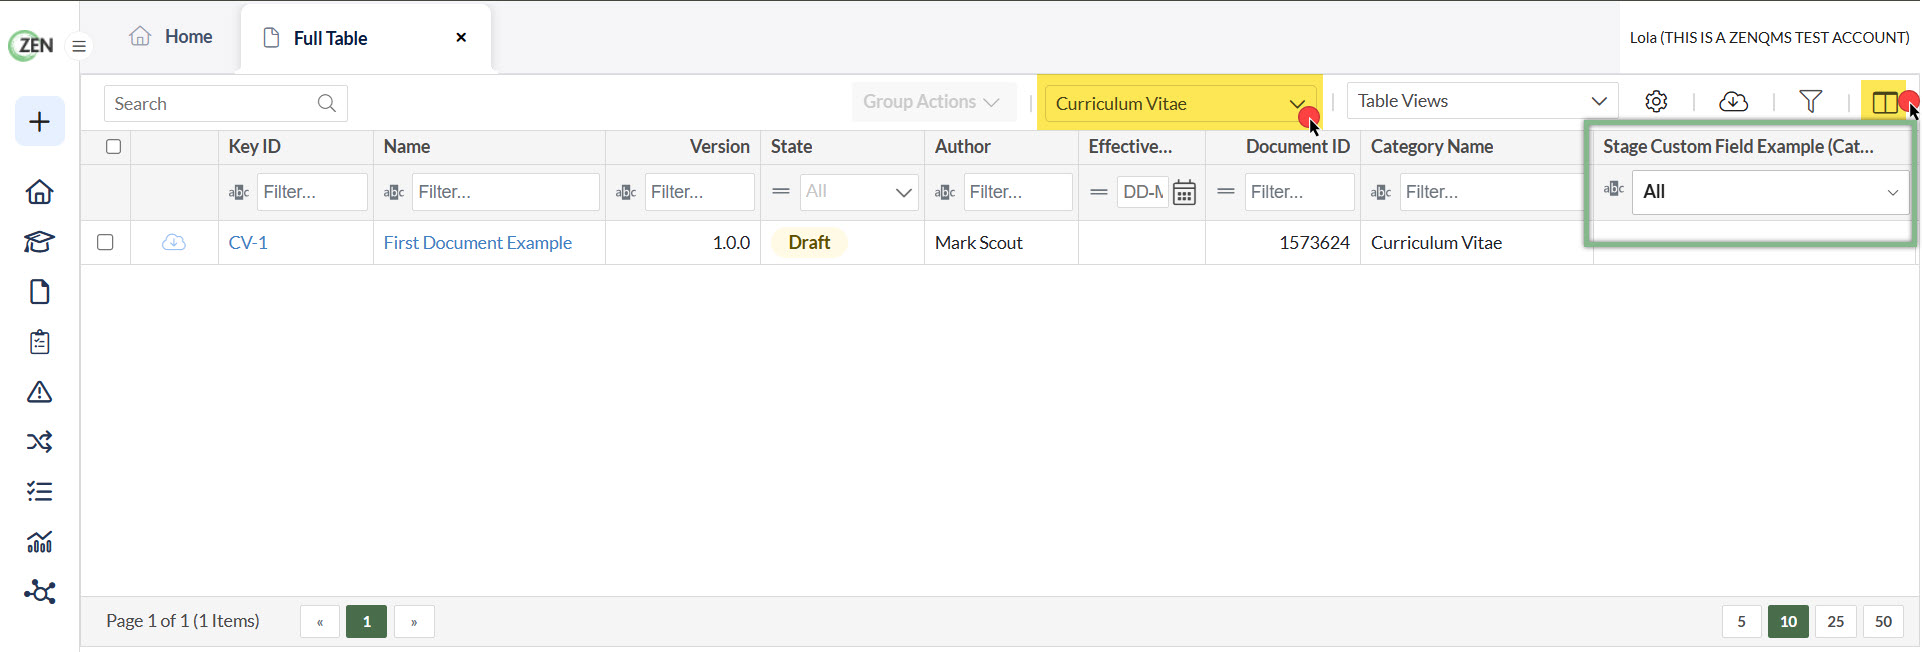This screenshot has height=652, width=1922.
Task: Click the Key ID filter field
Action: (x=312, y=192)
